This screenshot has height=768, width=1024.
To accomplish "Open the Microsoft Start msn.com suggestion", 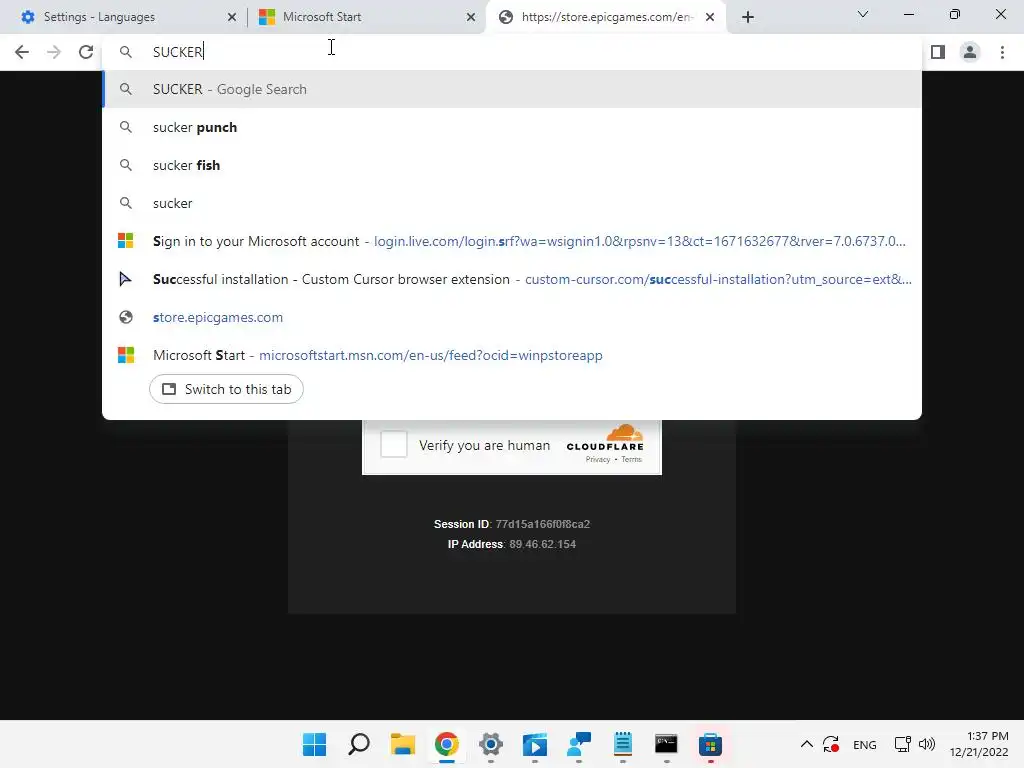I will tap(512, 355).
